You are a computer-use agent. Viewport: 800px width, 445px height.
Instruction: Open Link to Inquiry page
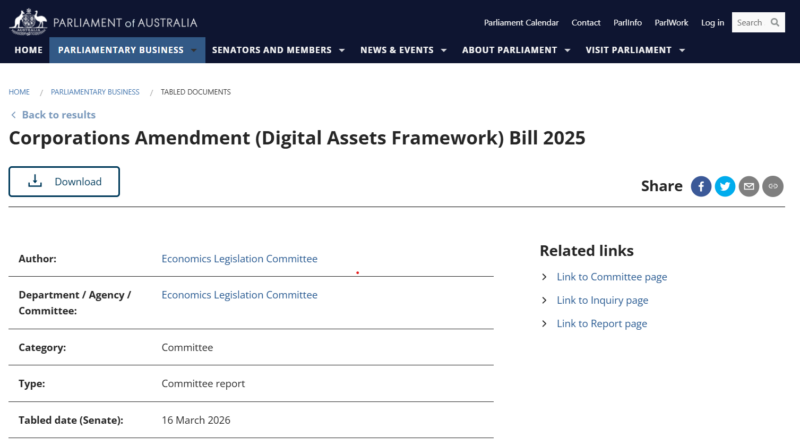pyautogui.click(x=602, y=300)
